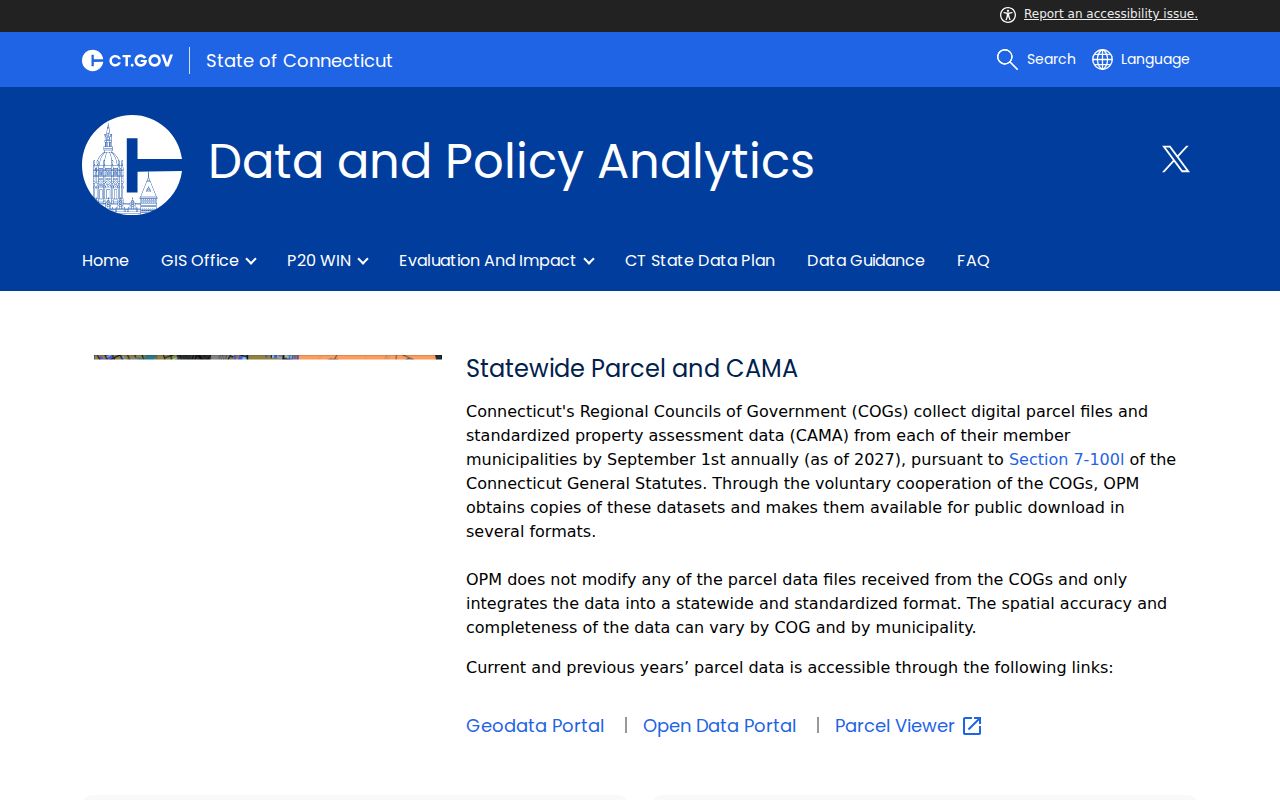Viewport: 1280px width, 800px height.
Task: Open the CT State Data Plan menu item
Action: [700, 261]
